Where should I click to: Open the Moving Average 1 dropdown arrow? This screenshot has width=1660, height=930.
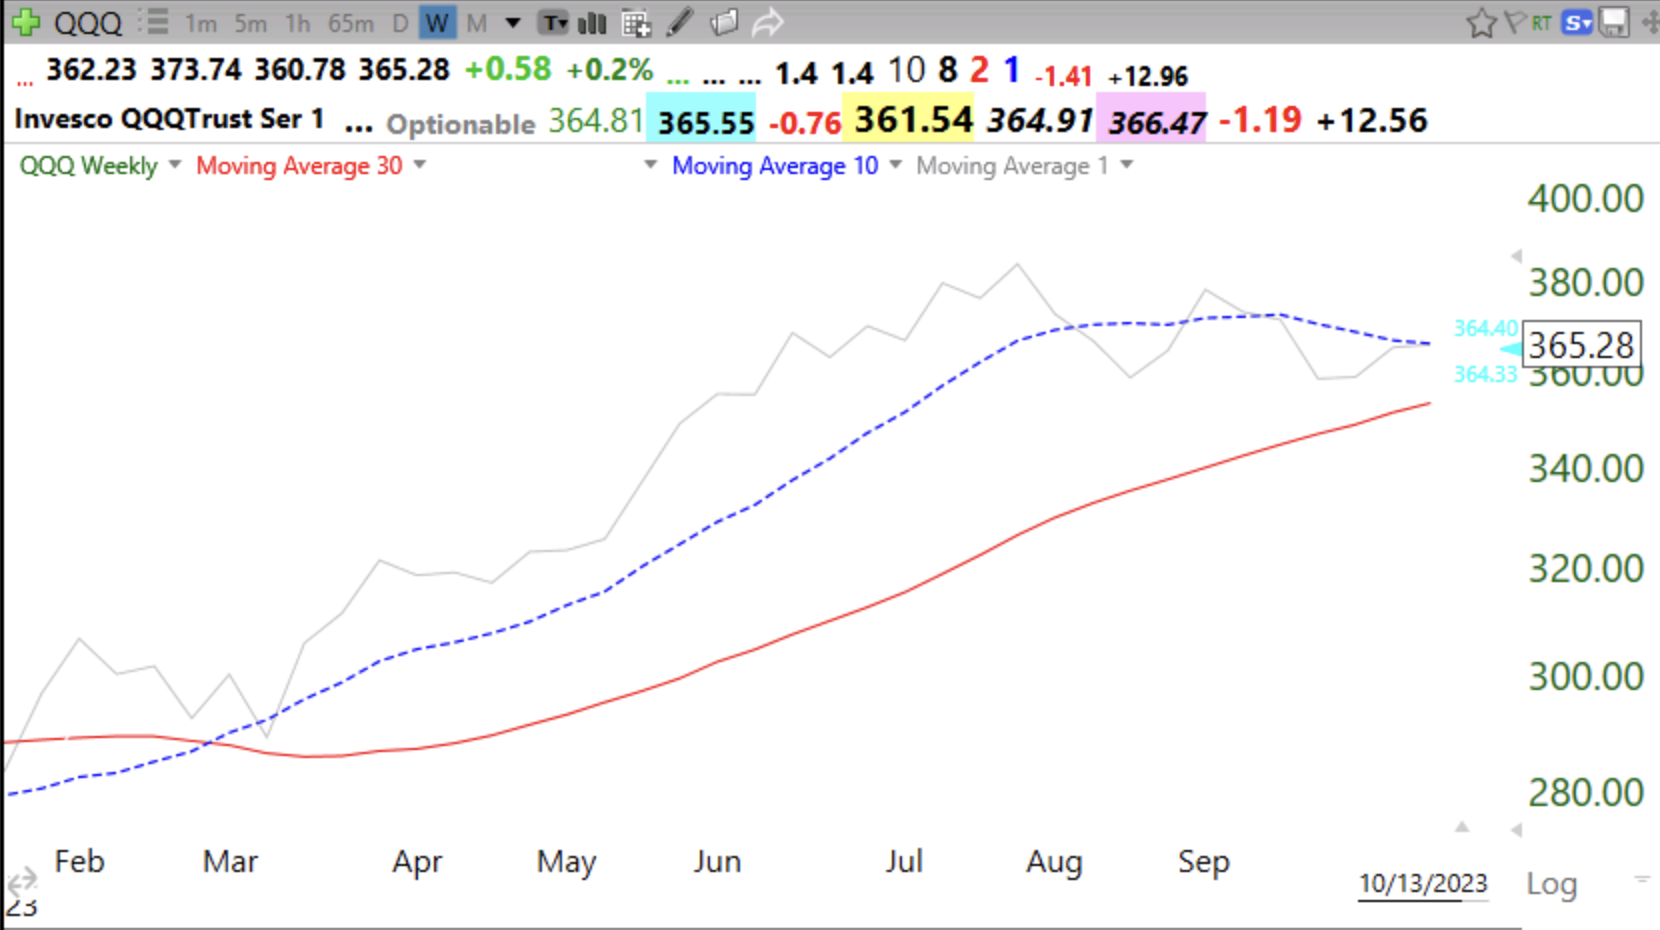click(1127, 164)
